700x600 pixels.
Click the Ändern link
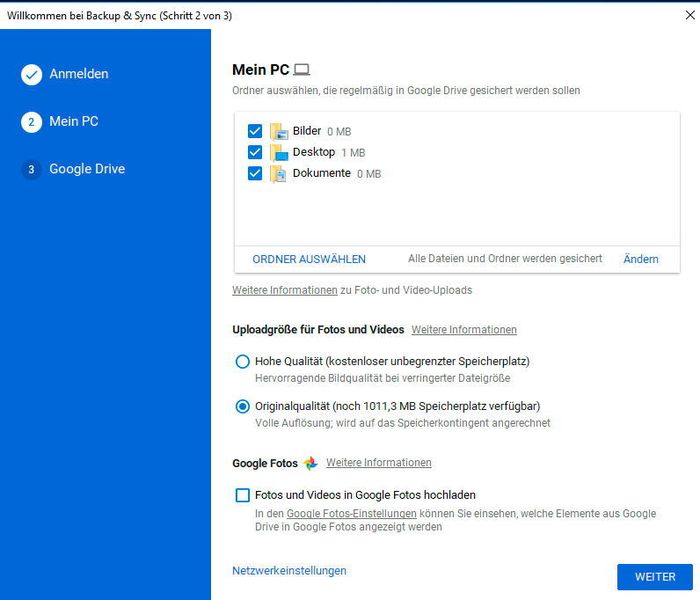point(641,259)
